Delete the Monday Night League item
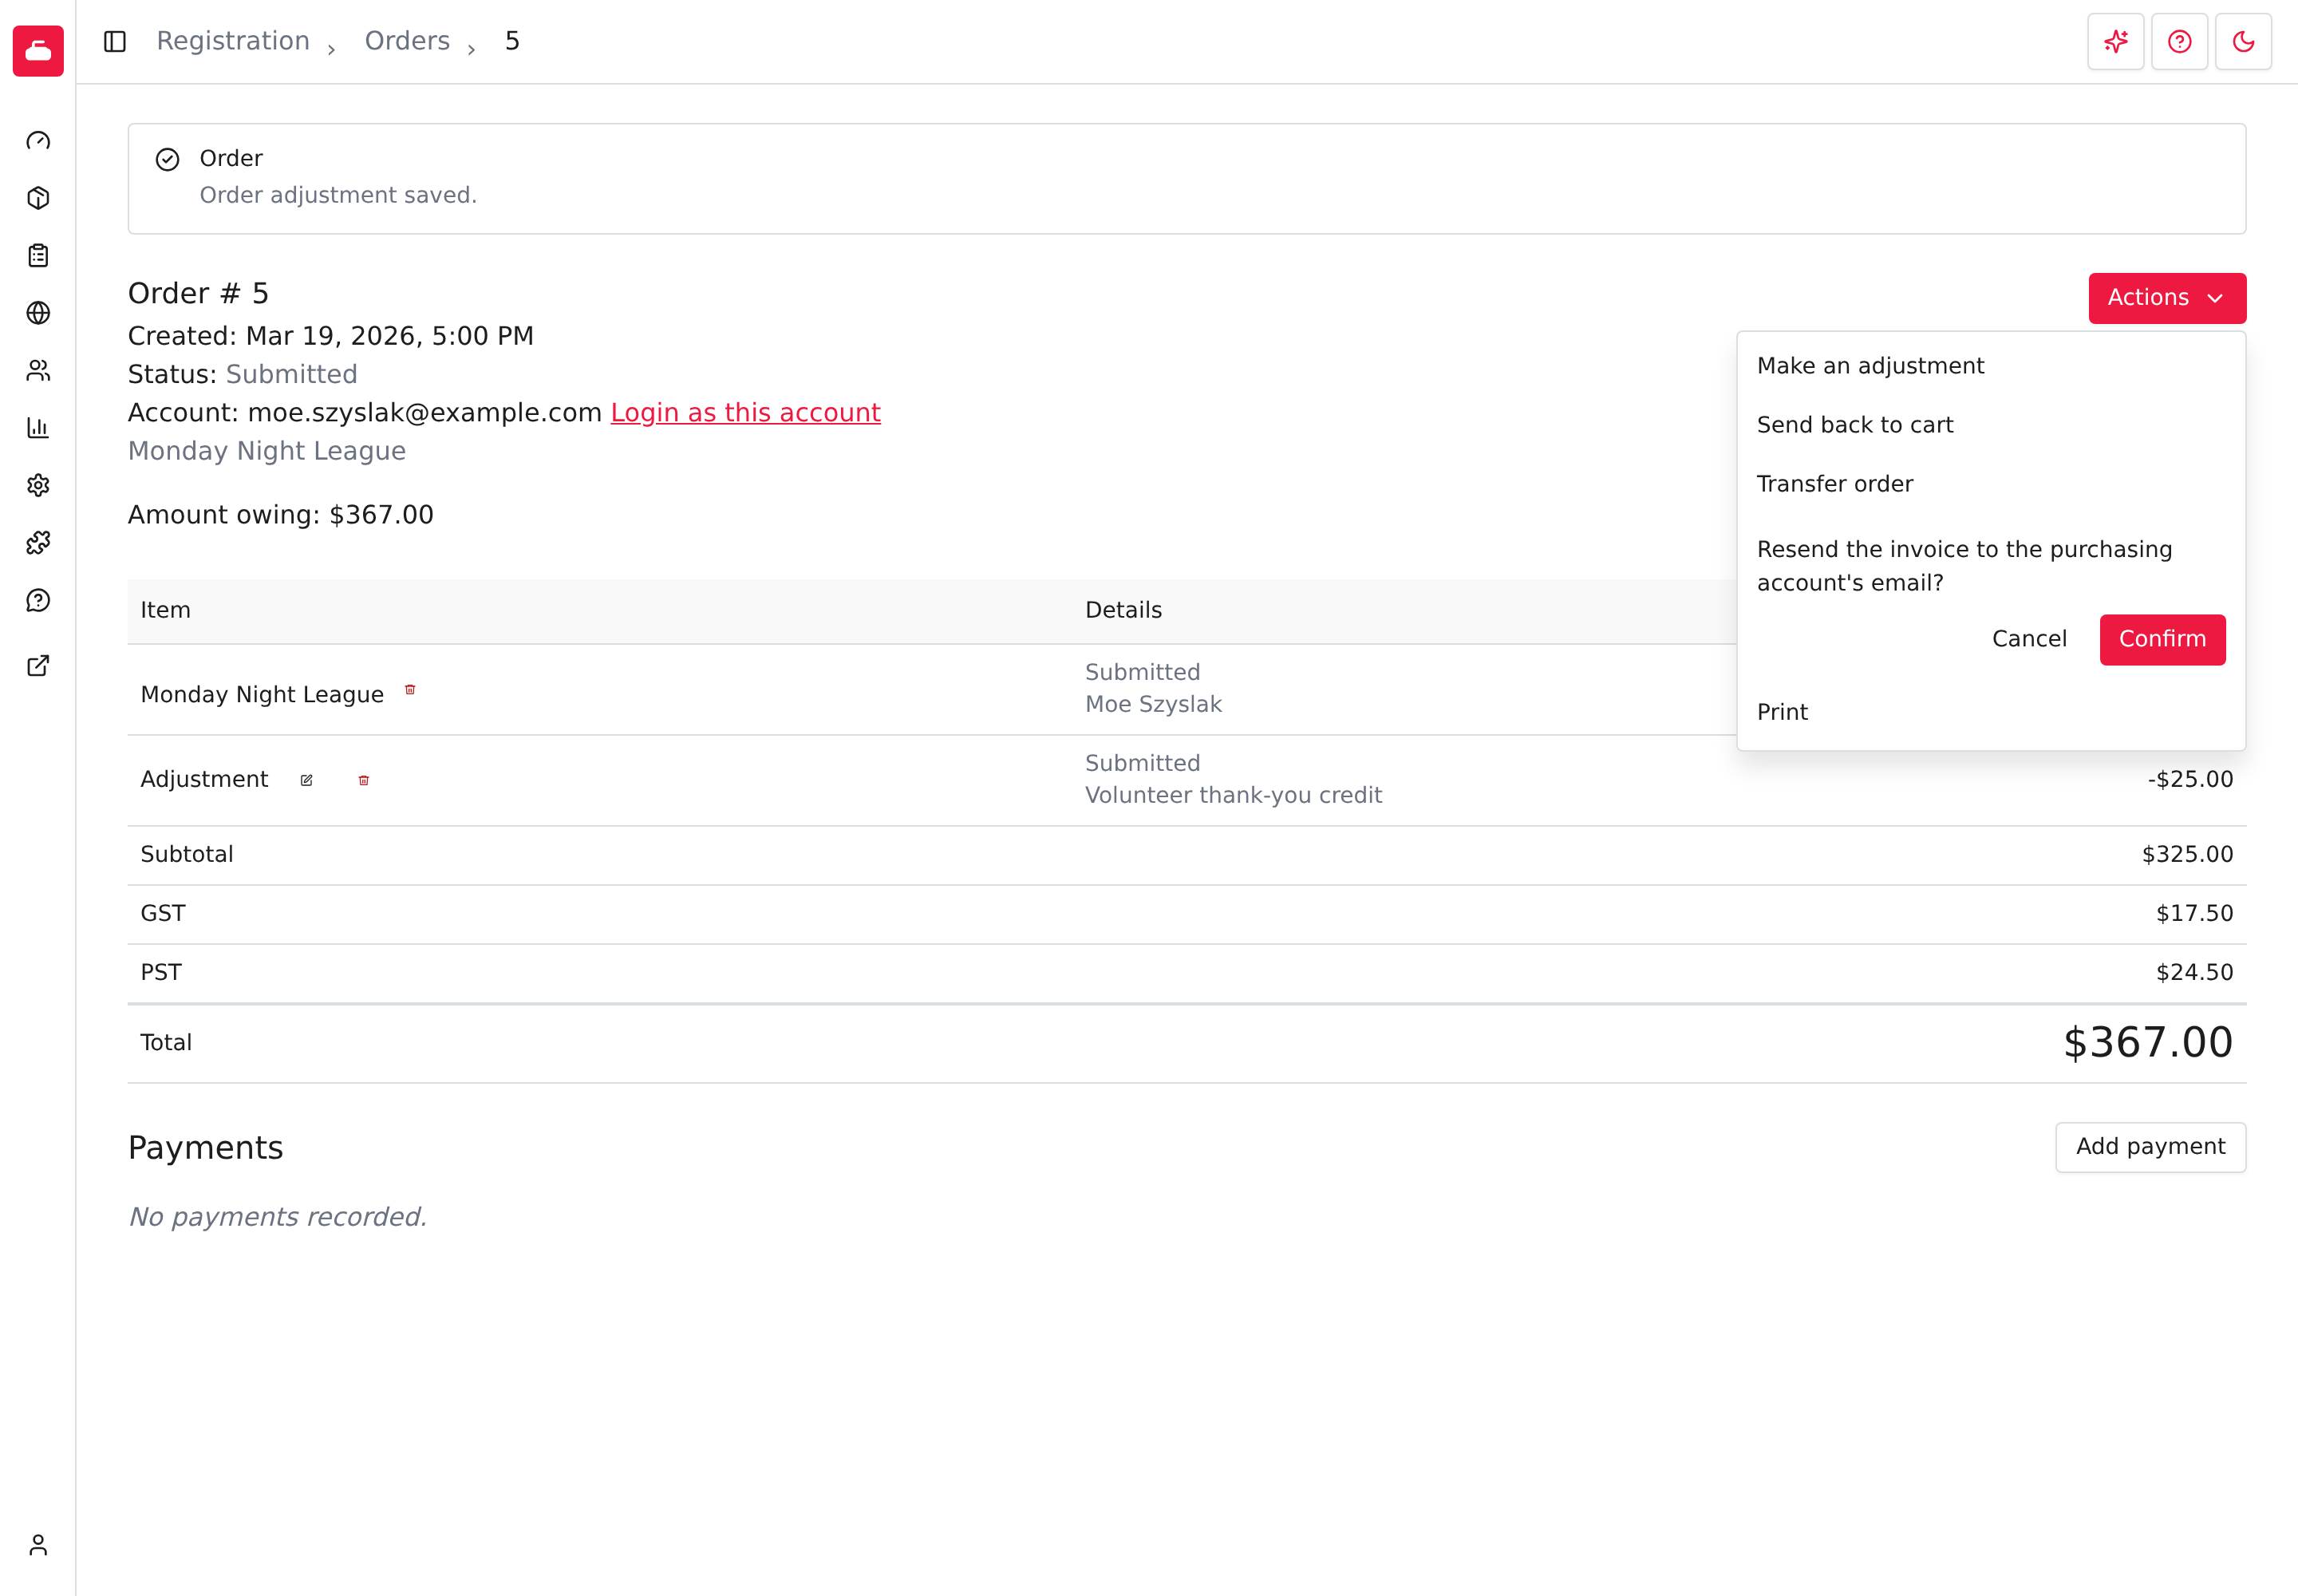Viewport: 2298px width, 1596px height. coord(410,690)
